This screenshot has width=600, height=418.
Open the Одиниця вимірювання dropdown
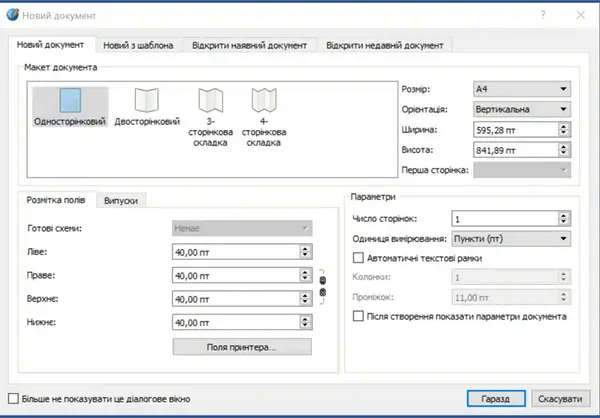(511, 239)
